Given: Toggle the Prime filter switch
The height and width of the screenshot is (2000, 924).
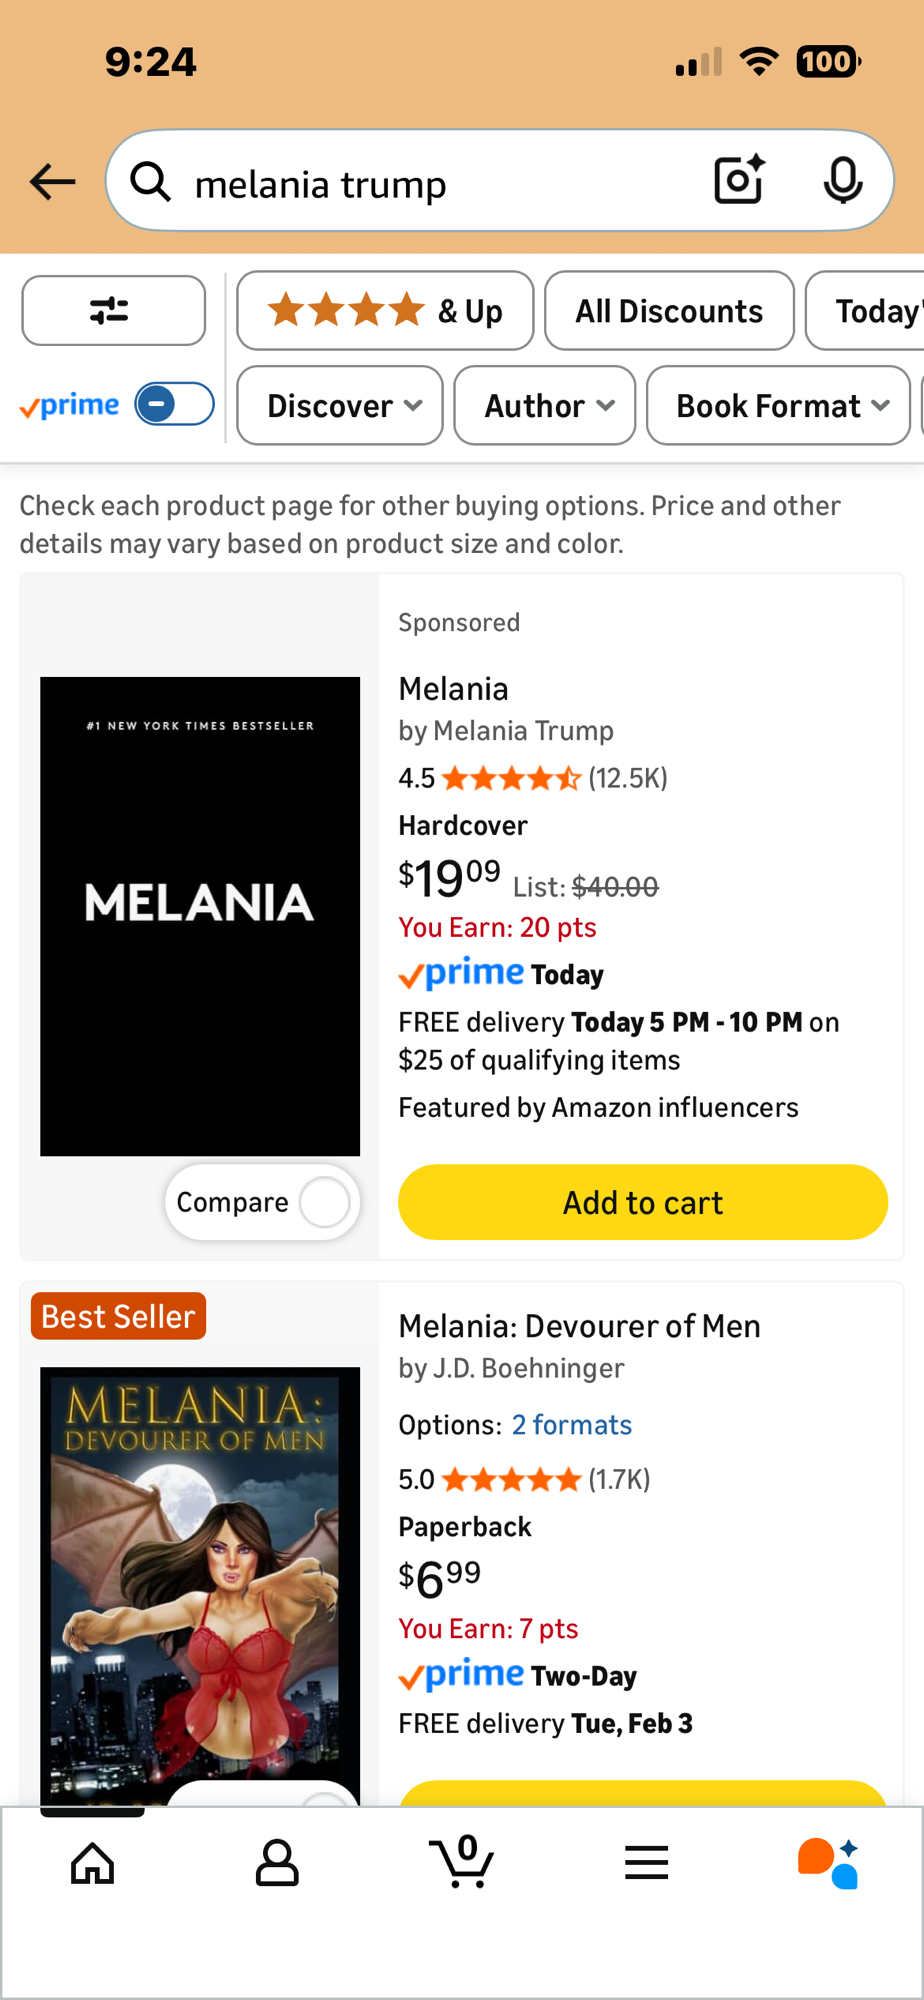Looking at the screenshot, I should point(174,405).
